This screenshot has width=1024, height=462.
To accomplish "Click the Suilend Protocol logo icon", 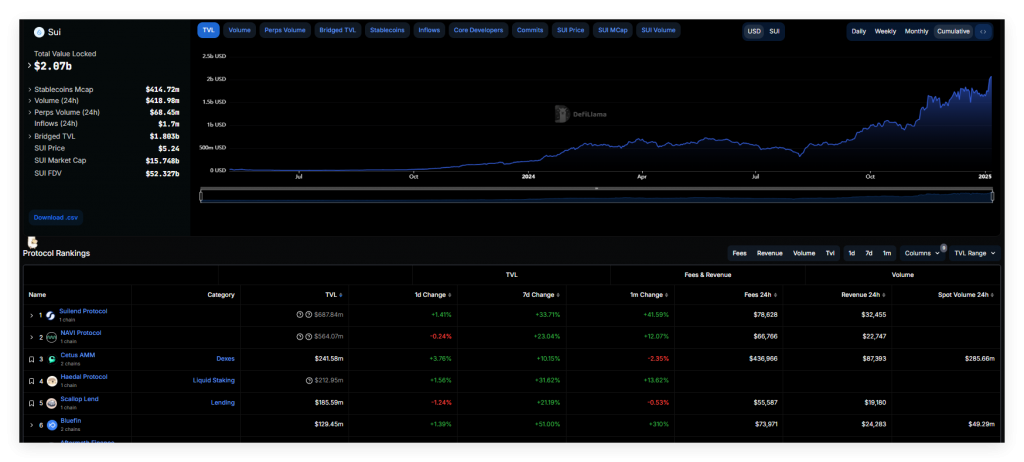I will [51, 316].
